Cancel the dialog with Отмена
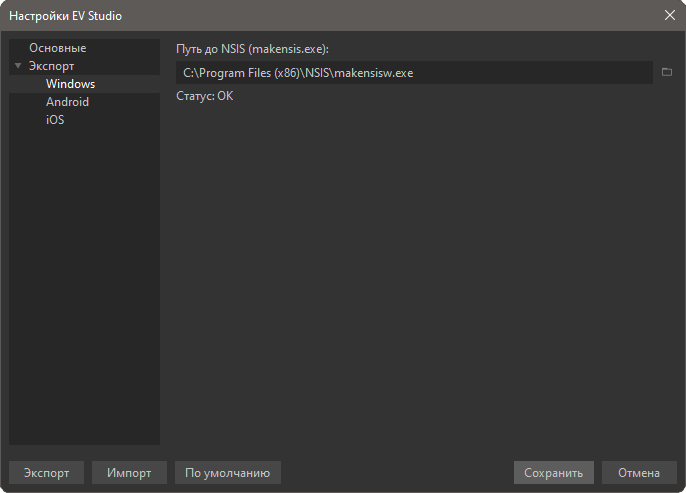 [639, 473]
